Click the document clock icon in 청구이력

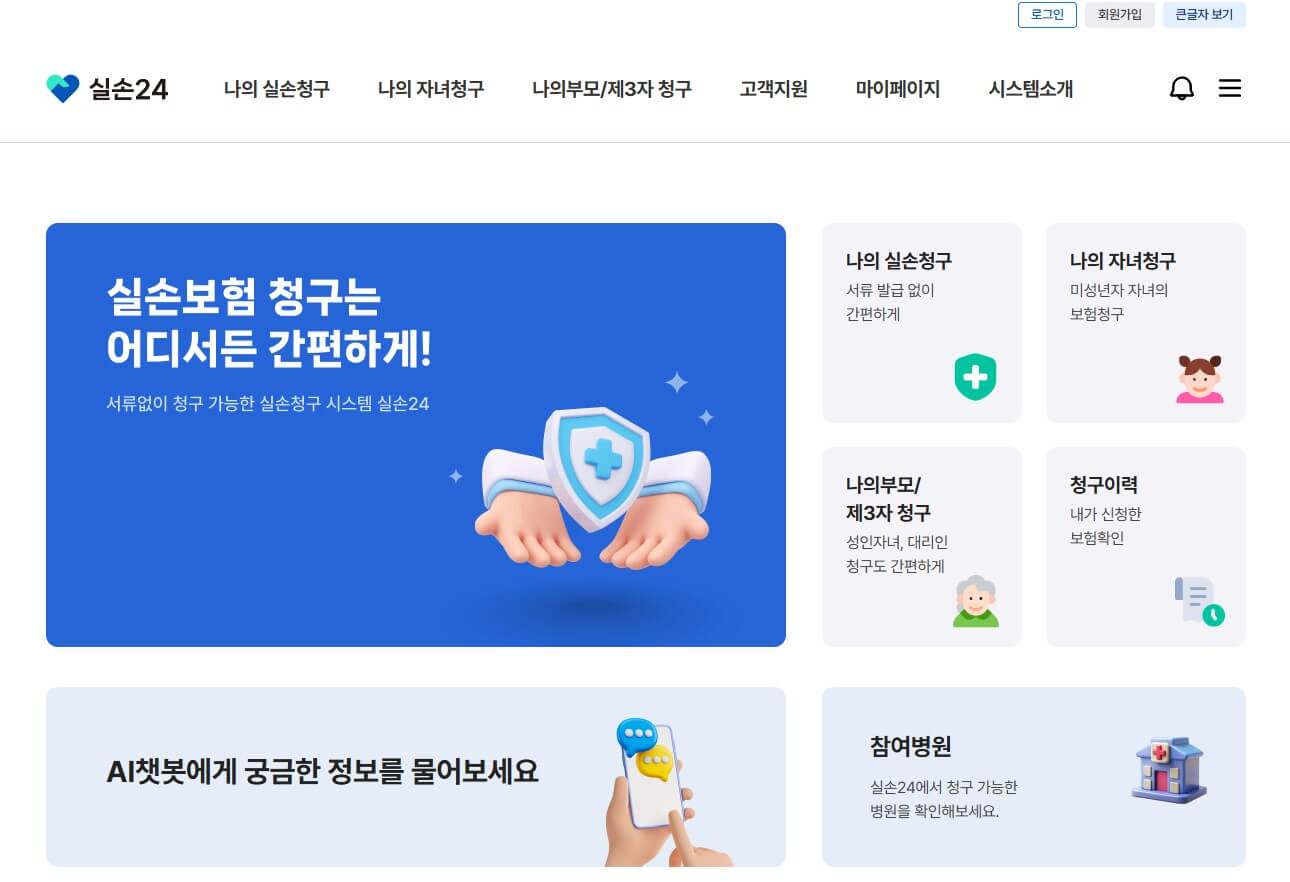point(1200,601)
